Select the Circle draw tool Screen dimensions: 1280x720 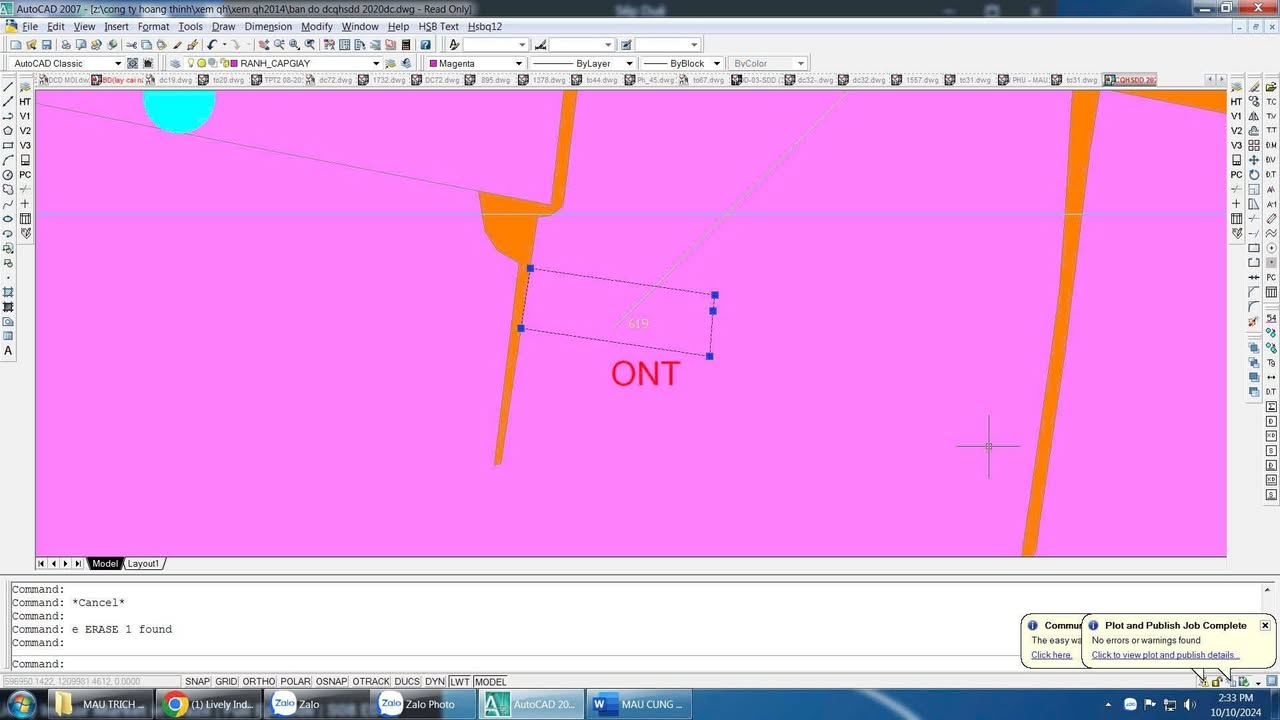pos(8,175)
